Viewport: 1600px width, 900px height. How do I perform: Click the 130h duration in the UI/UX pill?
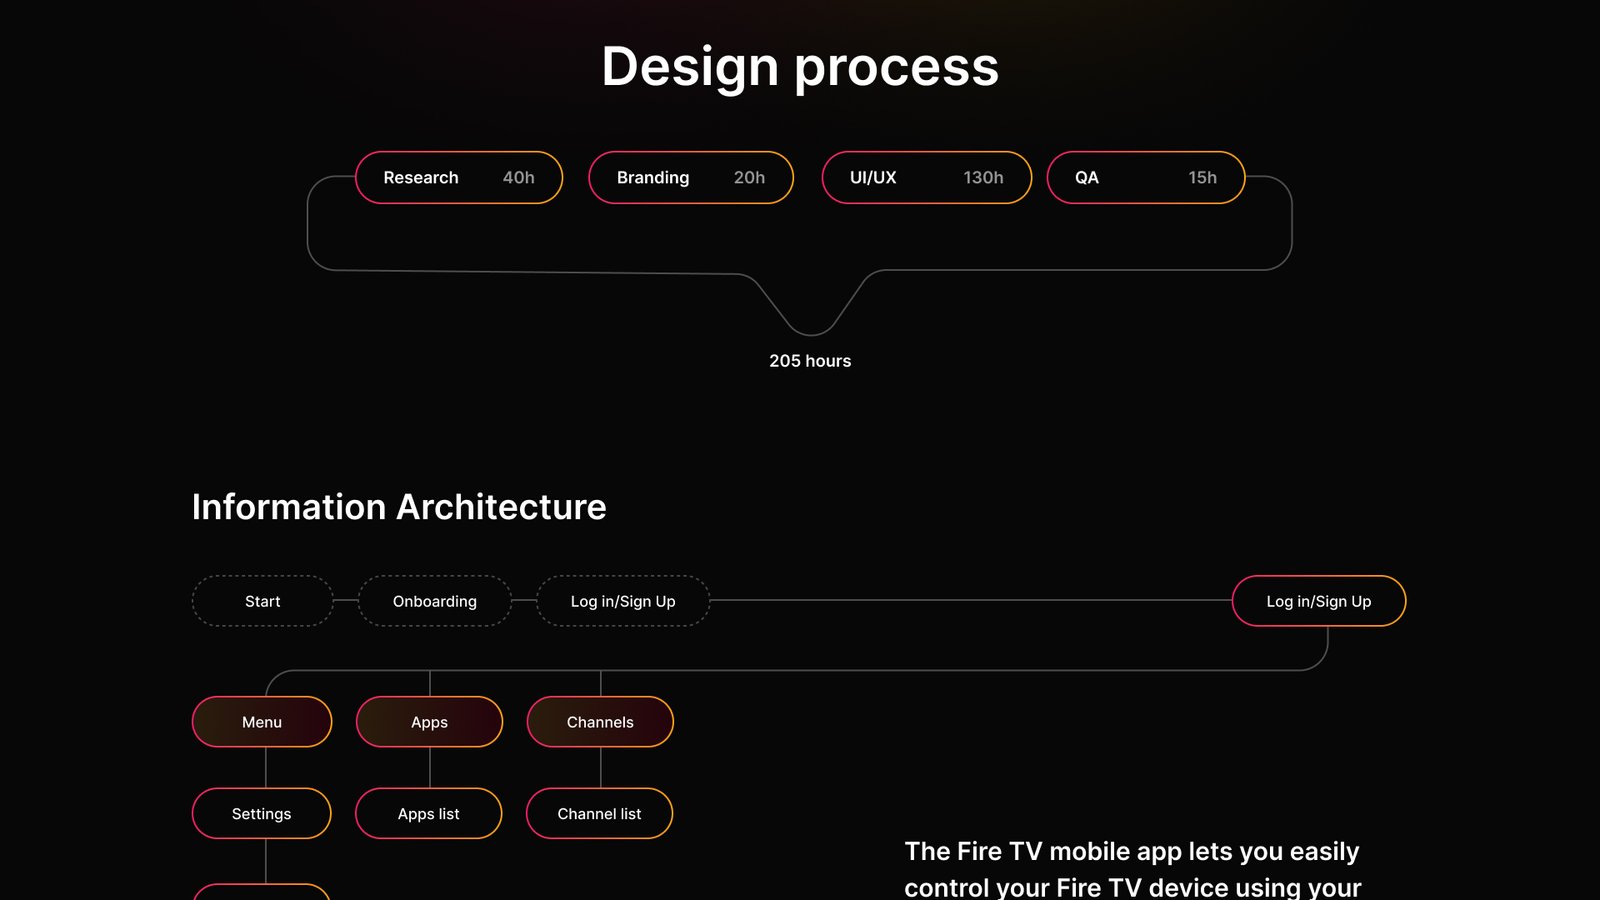[983, 178]
